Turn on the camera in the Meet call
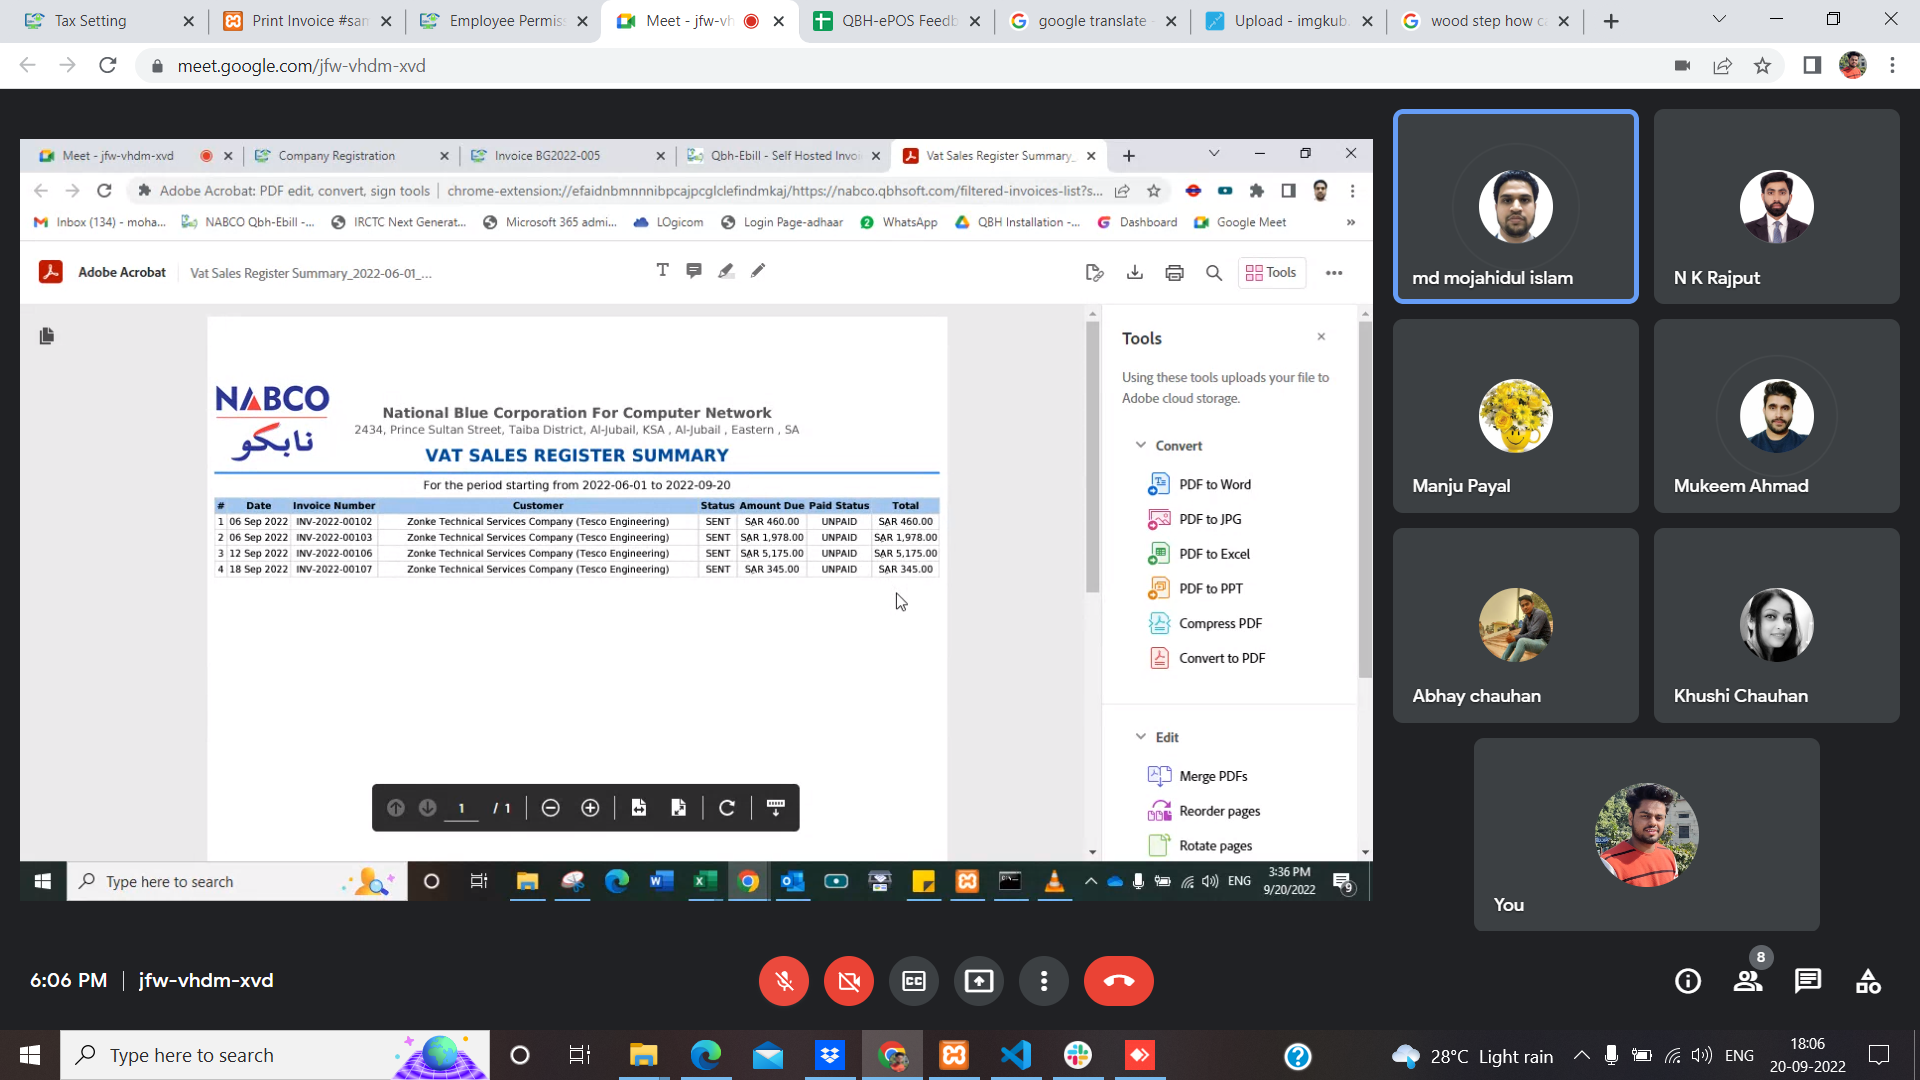 (x=849, y=981)
